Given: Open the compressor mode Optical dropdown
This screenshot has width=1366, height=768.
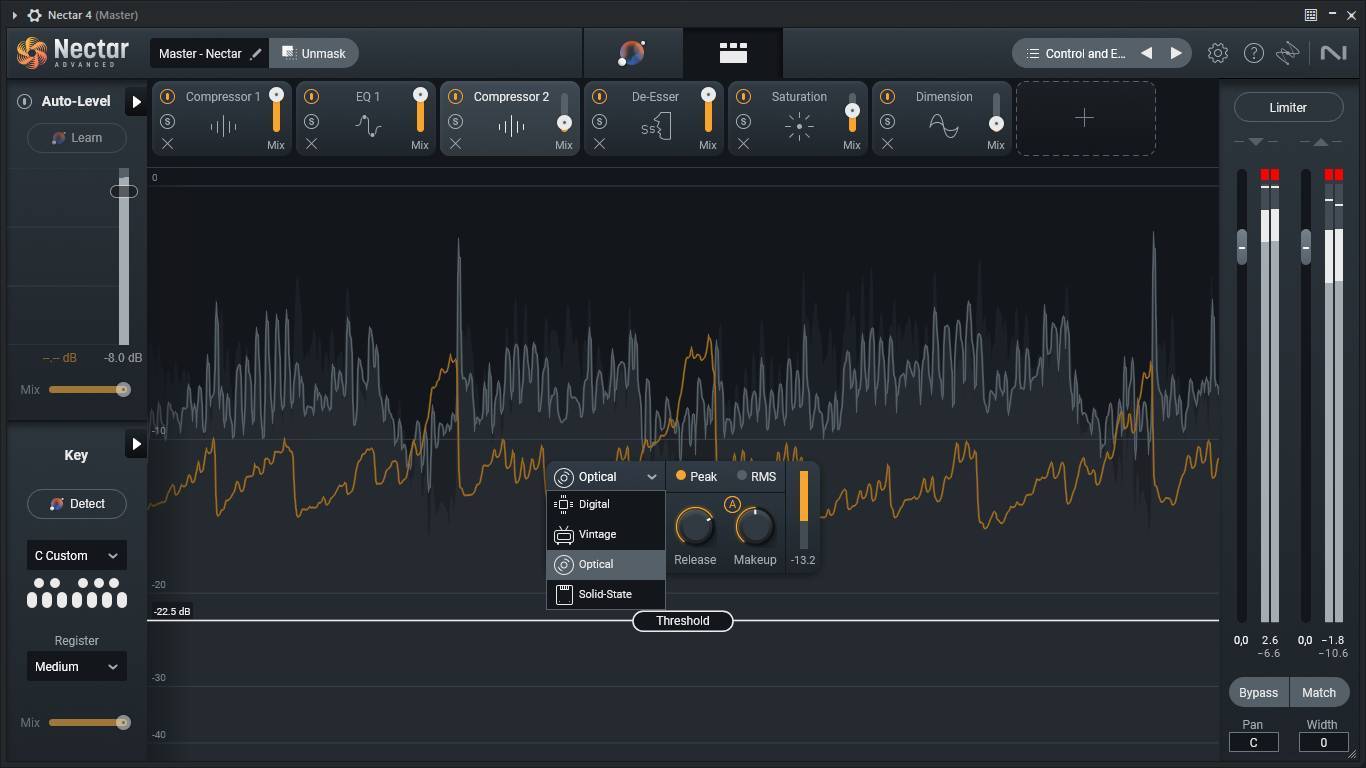Looking at the screenshot, I should click(605, 477).
